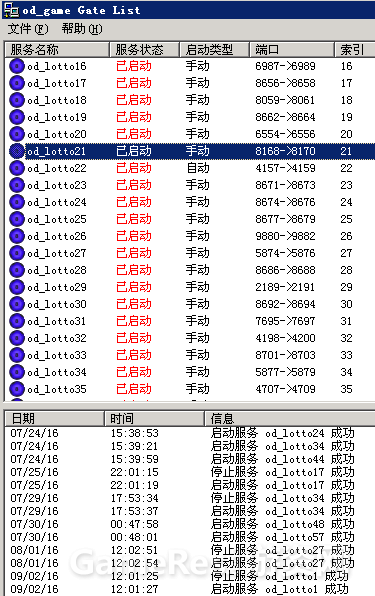Screen dimensions: 375x596
Task: Click blue service icon for od_lotto31
Action: click(x=17, y=321)
